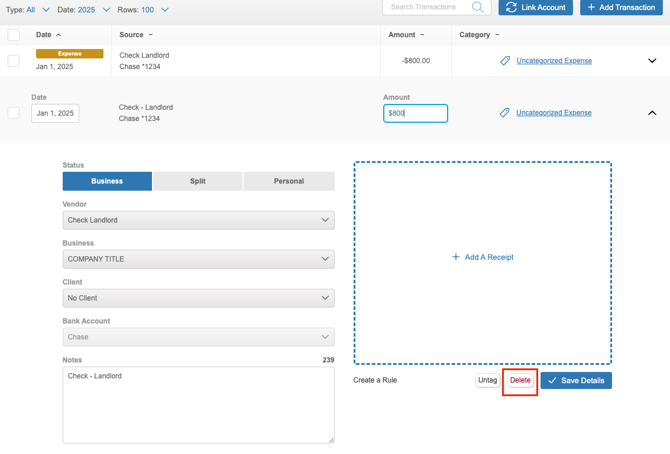Click tag icon in first transaction row
Screen dimensions: 670x454
(505, 61)
